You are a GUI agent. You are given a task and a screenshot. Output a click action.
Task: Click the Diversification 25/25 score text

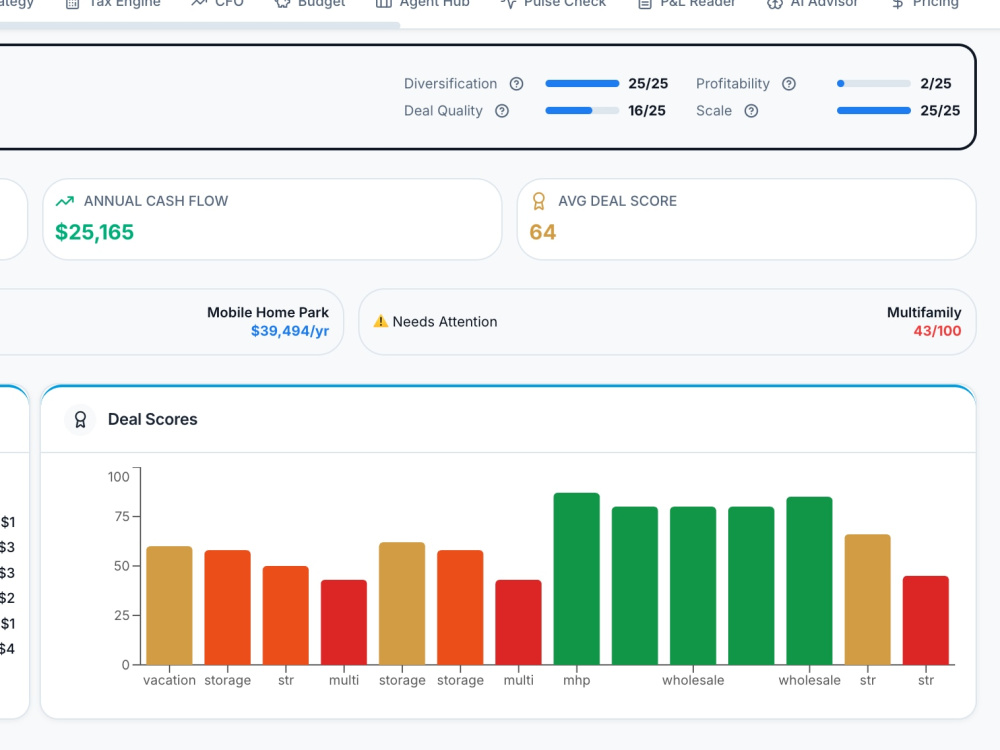tap(648, 84)
